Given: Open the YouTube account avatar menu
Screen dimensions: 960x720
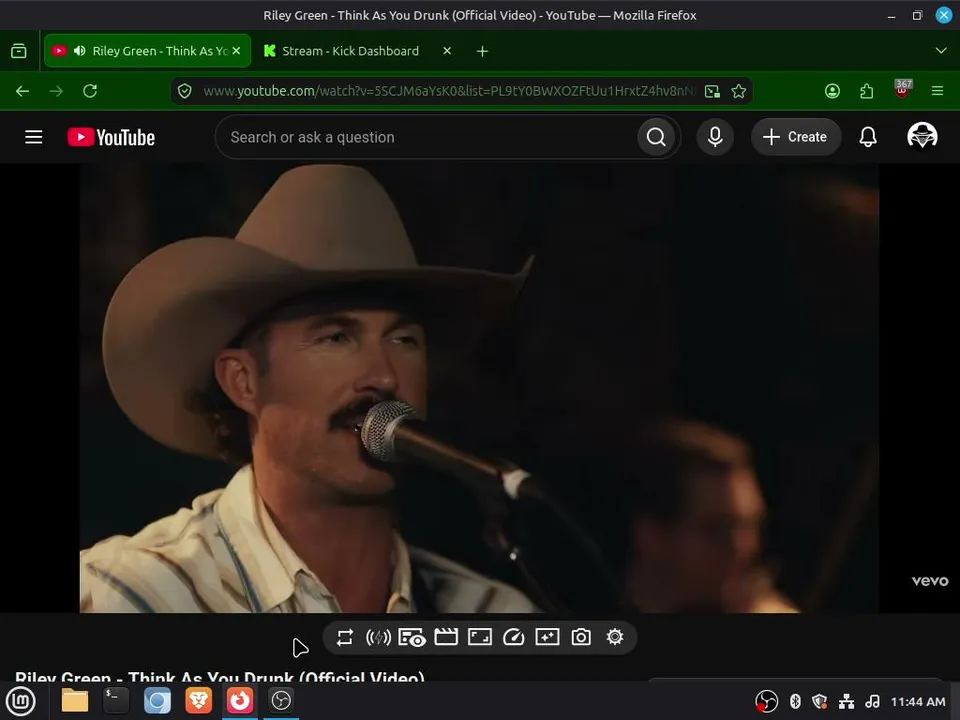Looking at the screenshot, I should pos(922,136).
